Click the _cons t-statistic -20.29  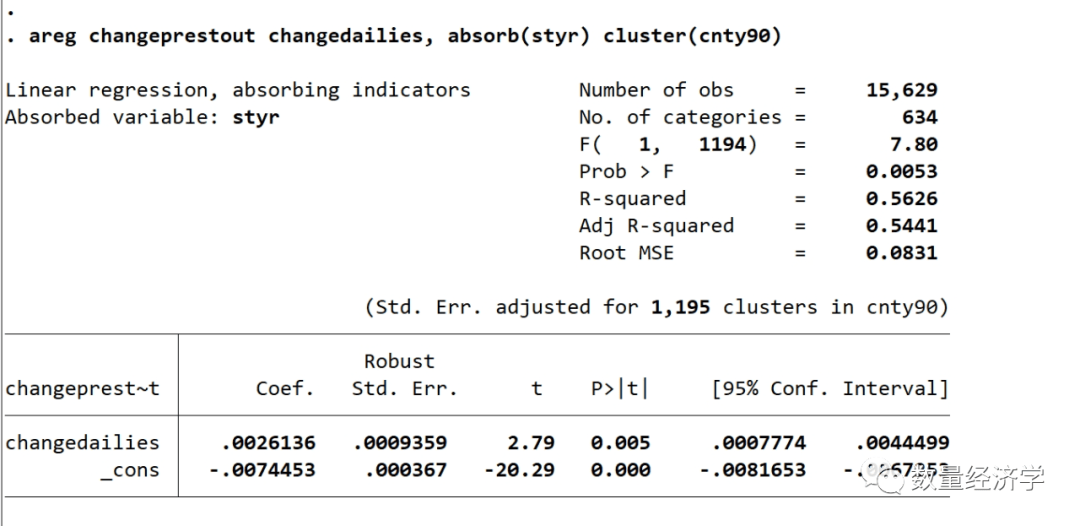point(519,469)
